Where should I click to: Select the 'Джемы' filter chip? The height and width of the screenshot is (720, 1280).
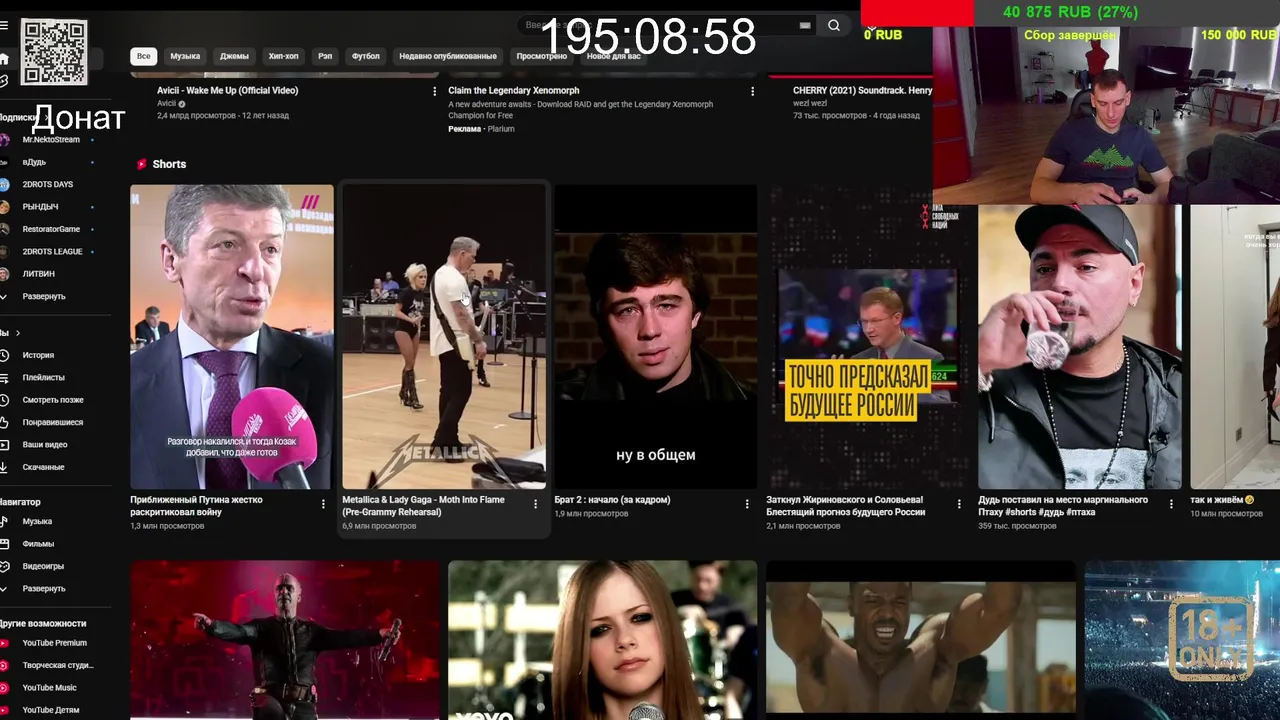[x=234, y=56]
